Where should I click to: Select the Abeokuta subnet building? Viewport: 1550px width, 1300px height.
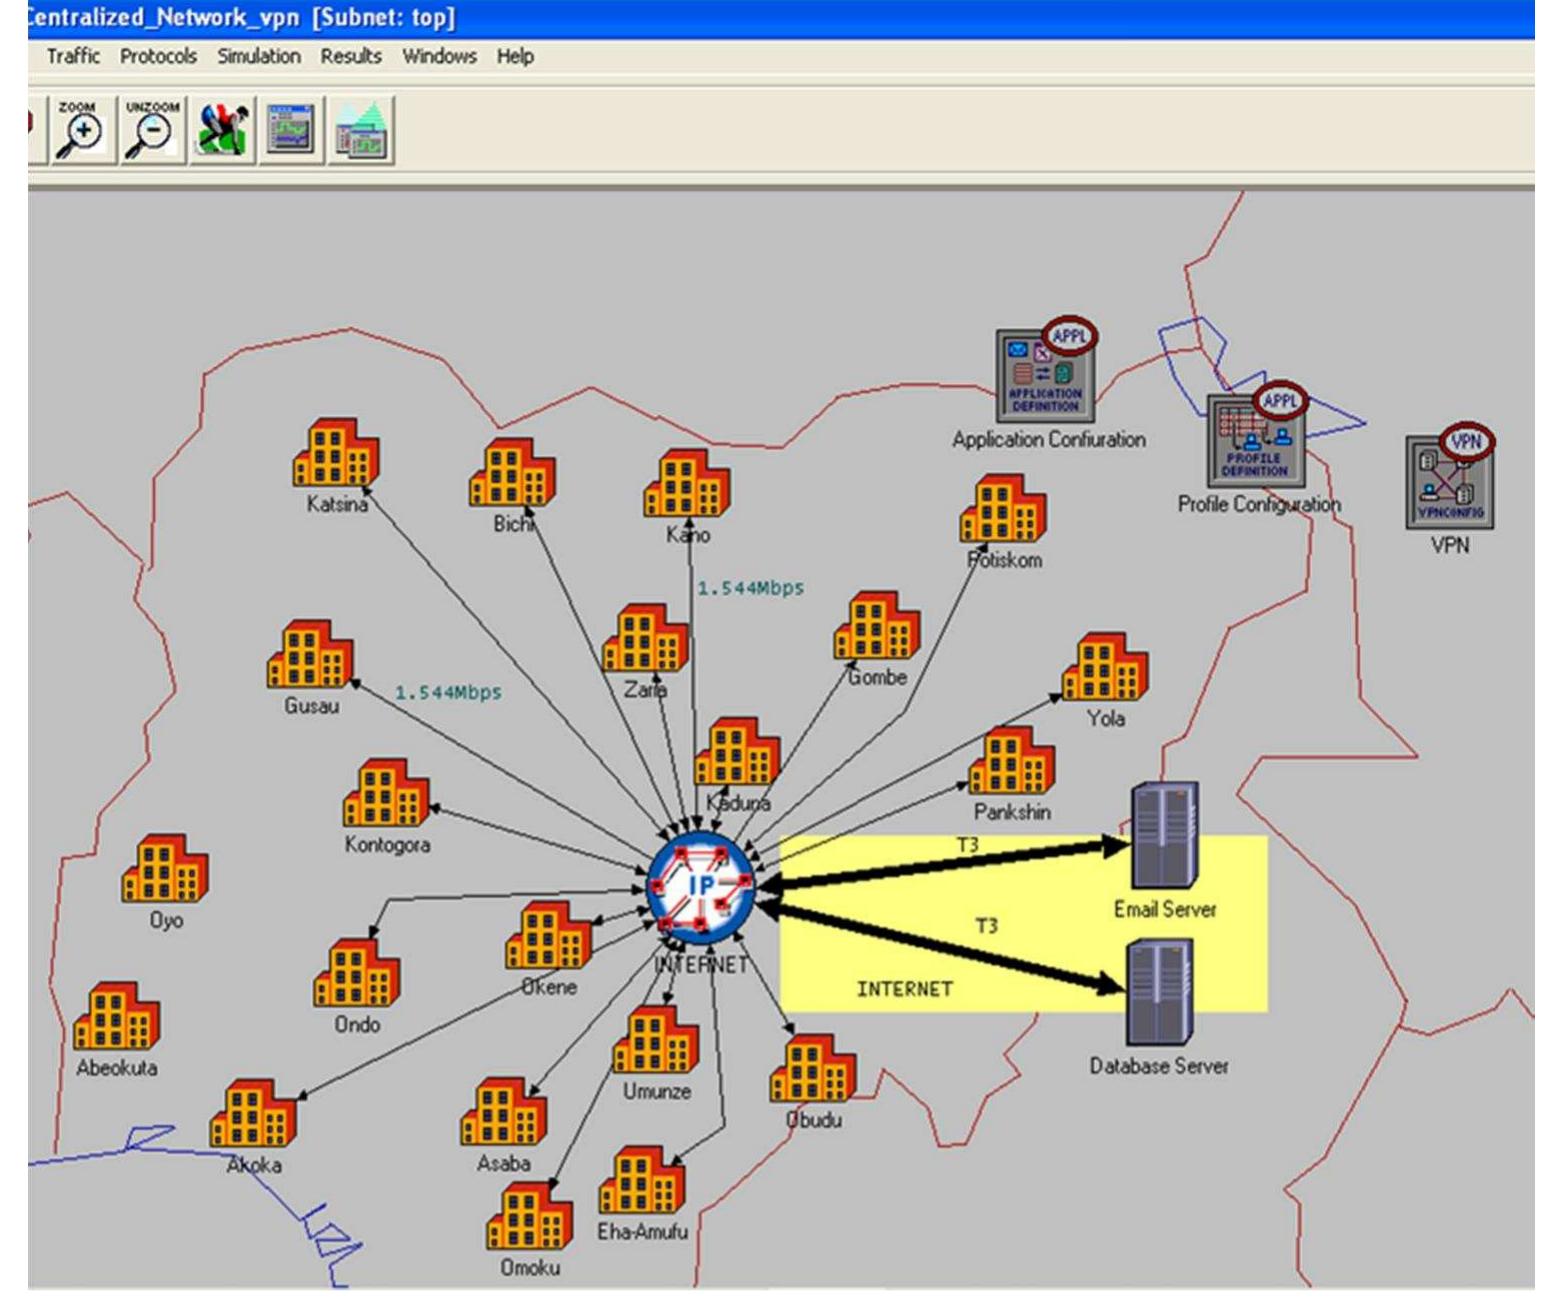coord(116,1017)
